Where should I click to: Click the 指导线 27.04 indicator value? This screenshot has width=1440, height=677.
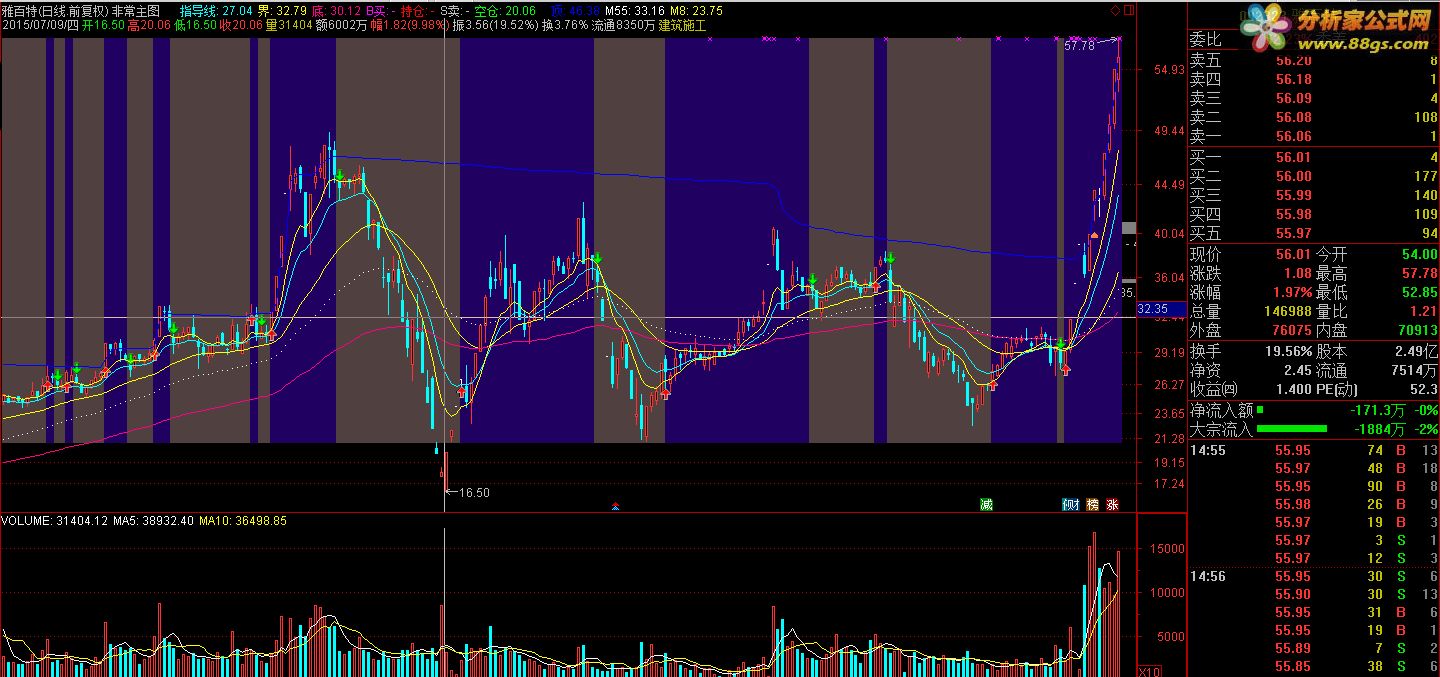217,10
